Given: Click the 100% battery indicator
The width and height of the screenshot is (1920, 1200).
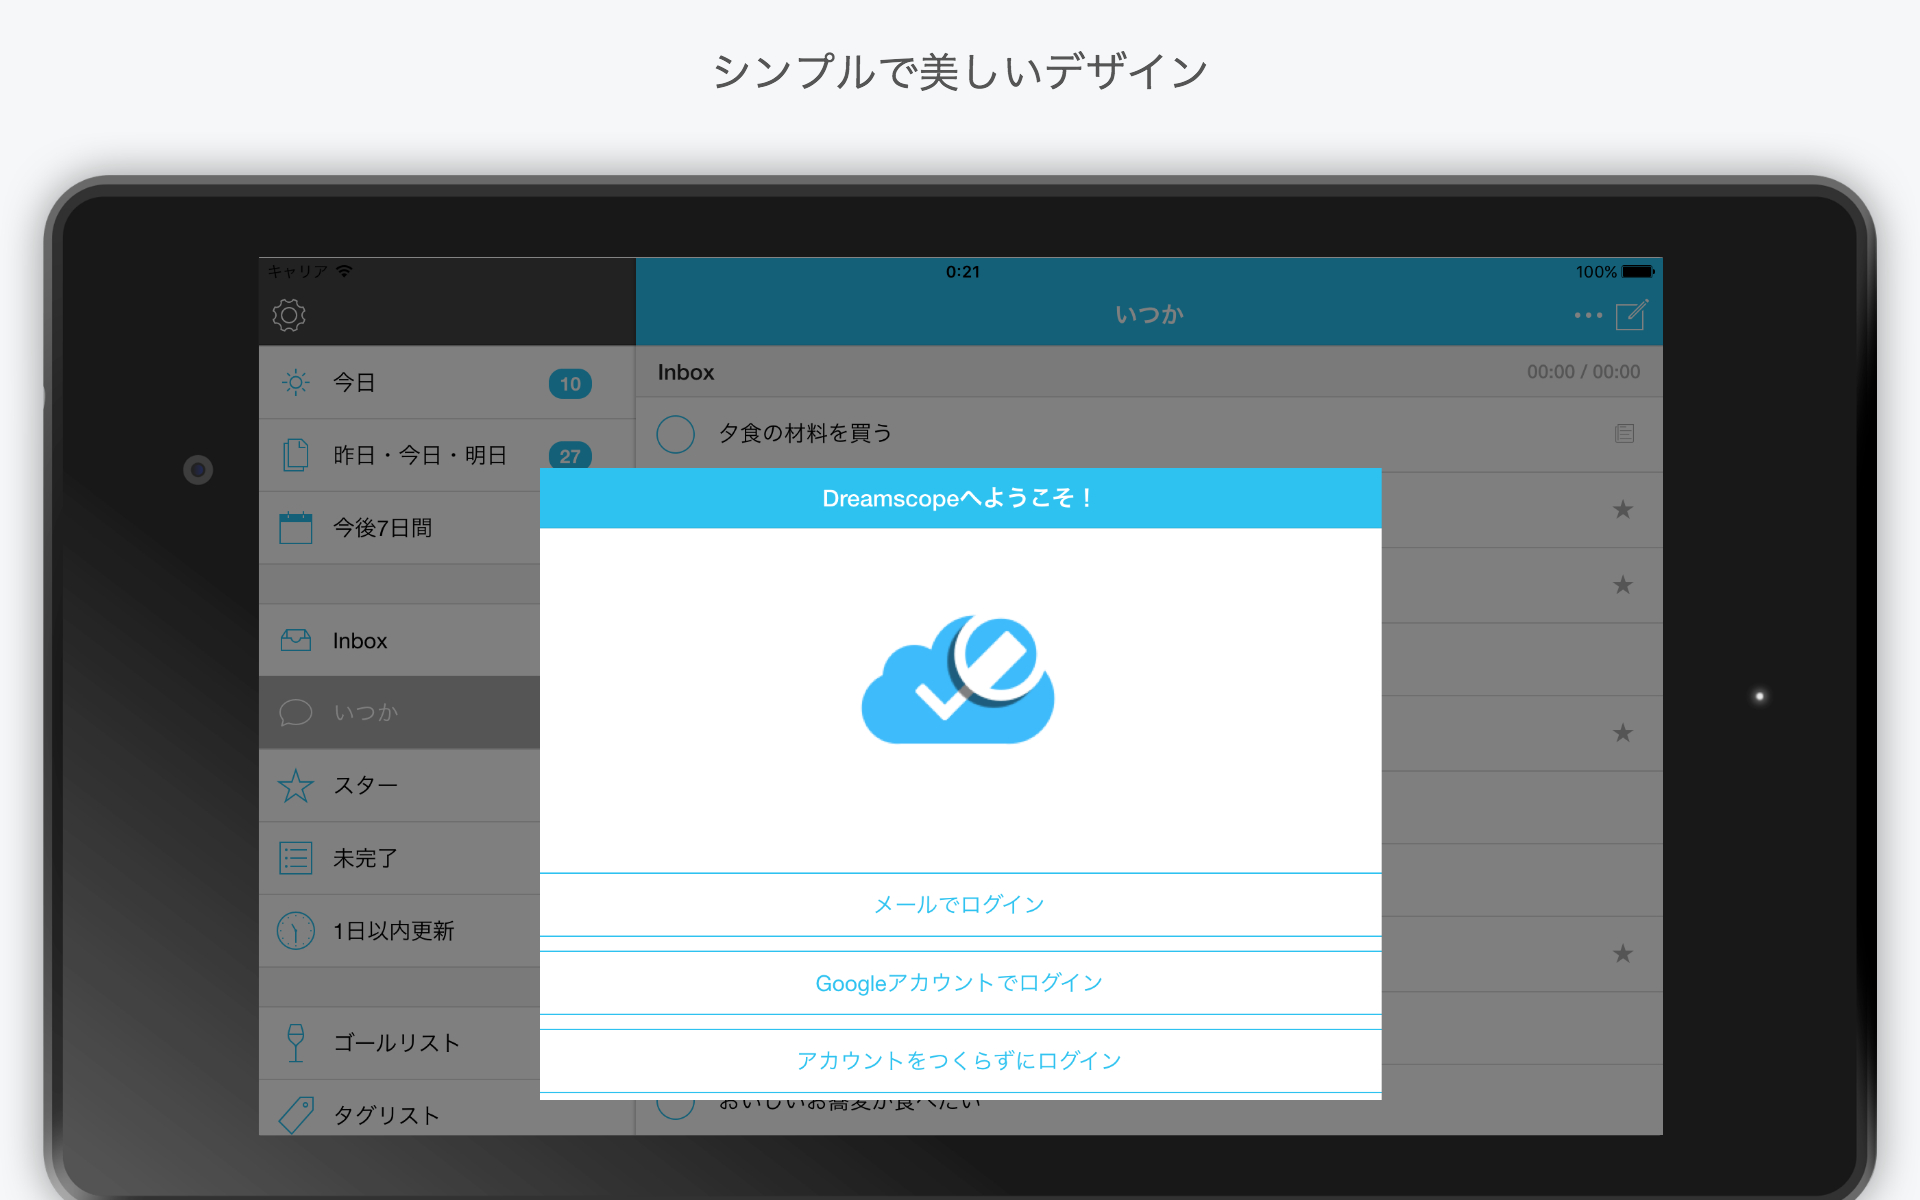Looking at the screenshot, I should [x=1615, y=272].
